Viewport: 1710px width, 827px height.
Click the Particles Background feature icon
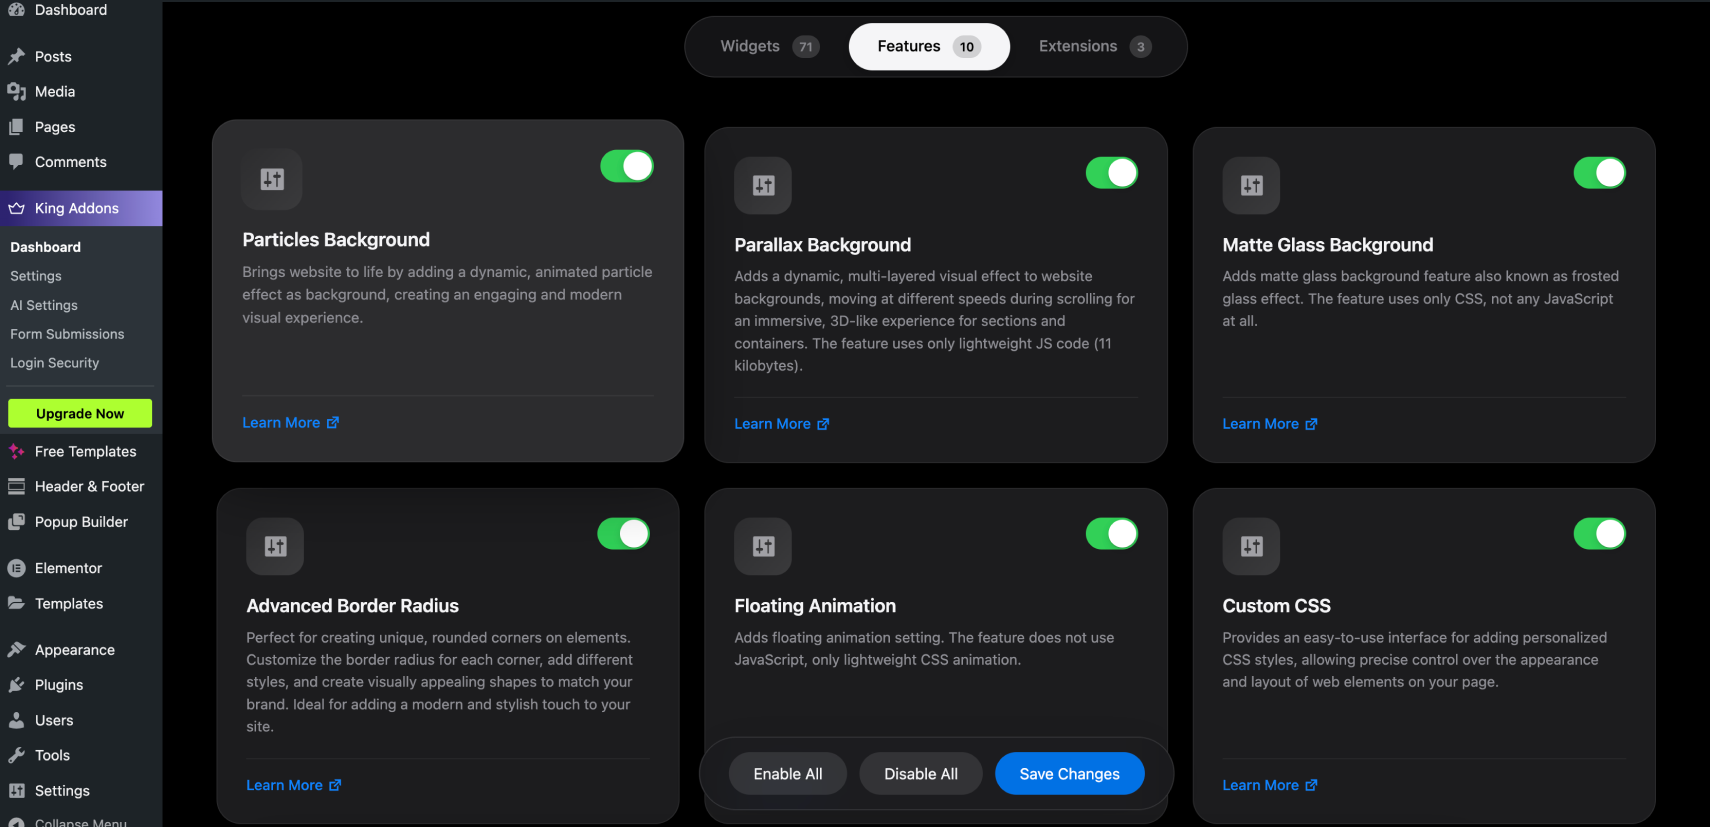coord(272,179)
